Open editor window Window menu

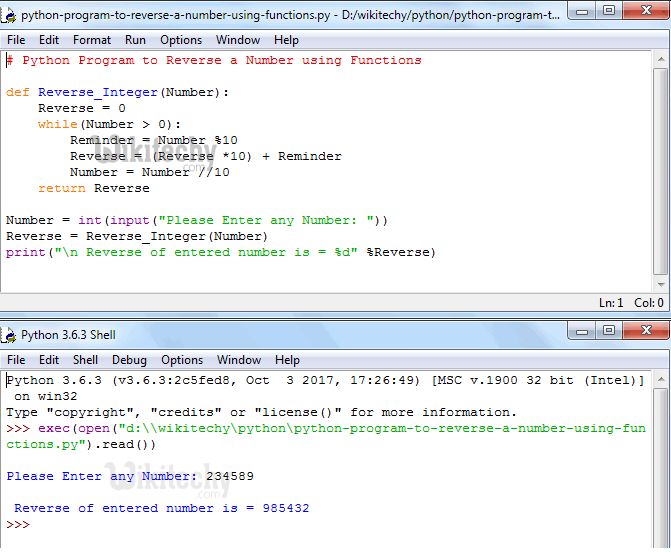[x=238, y=40]
